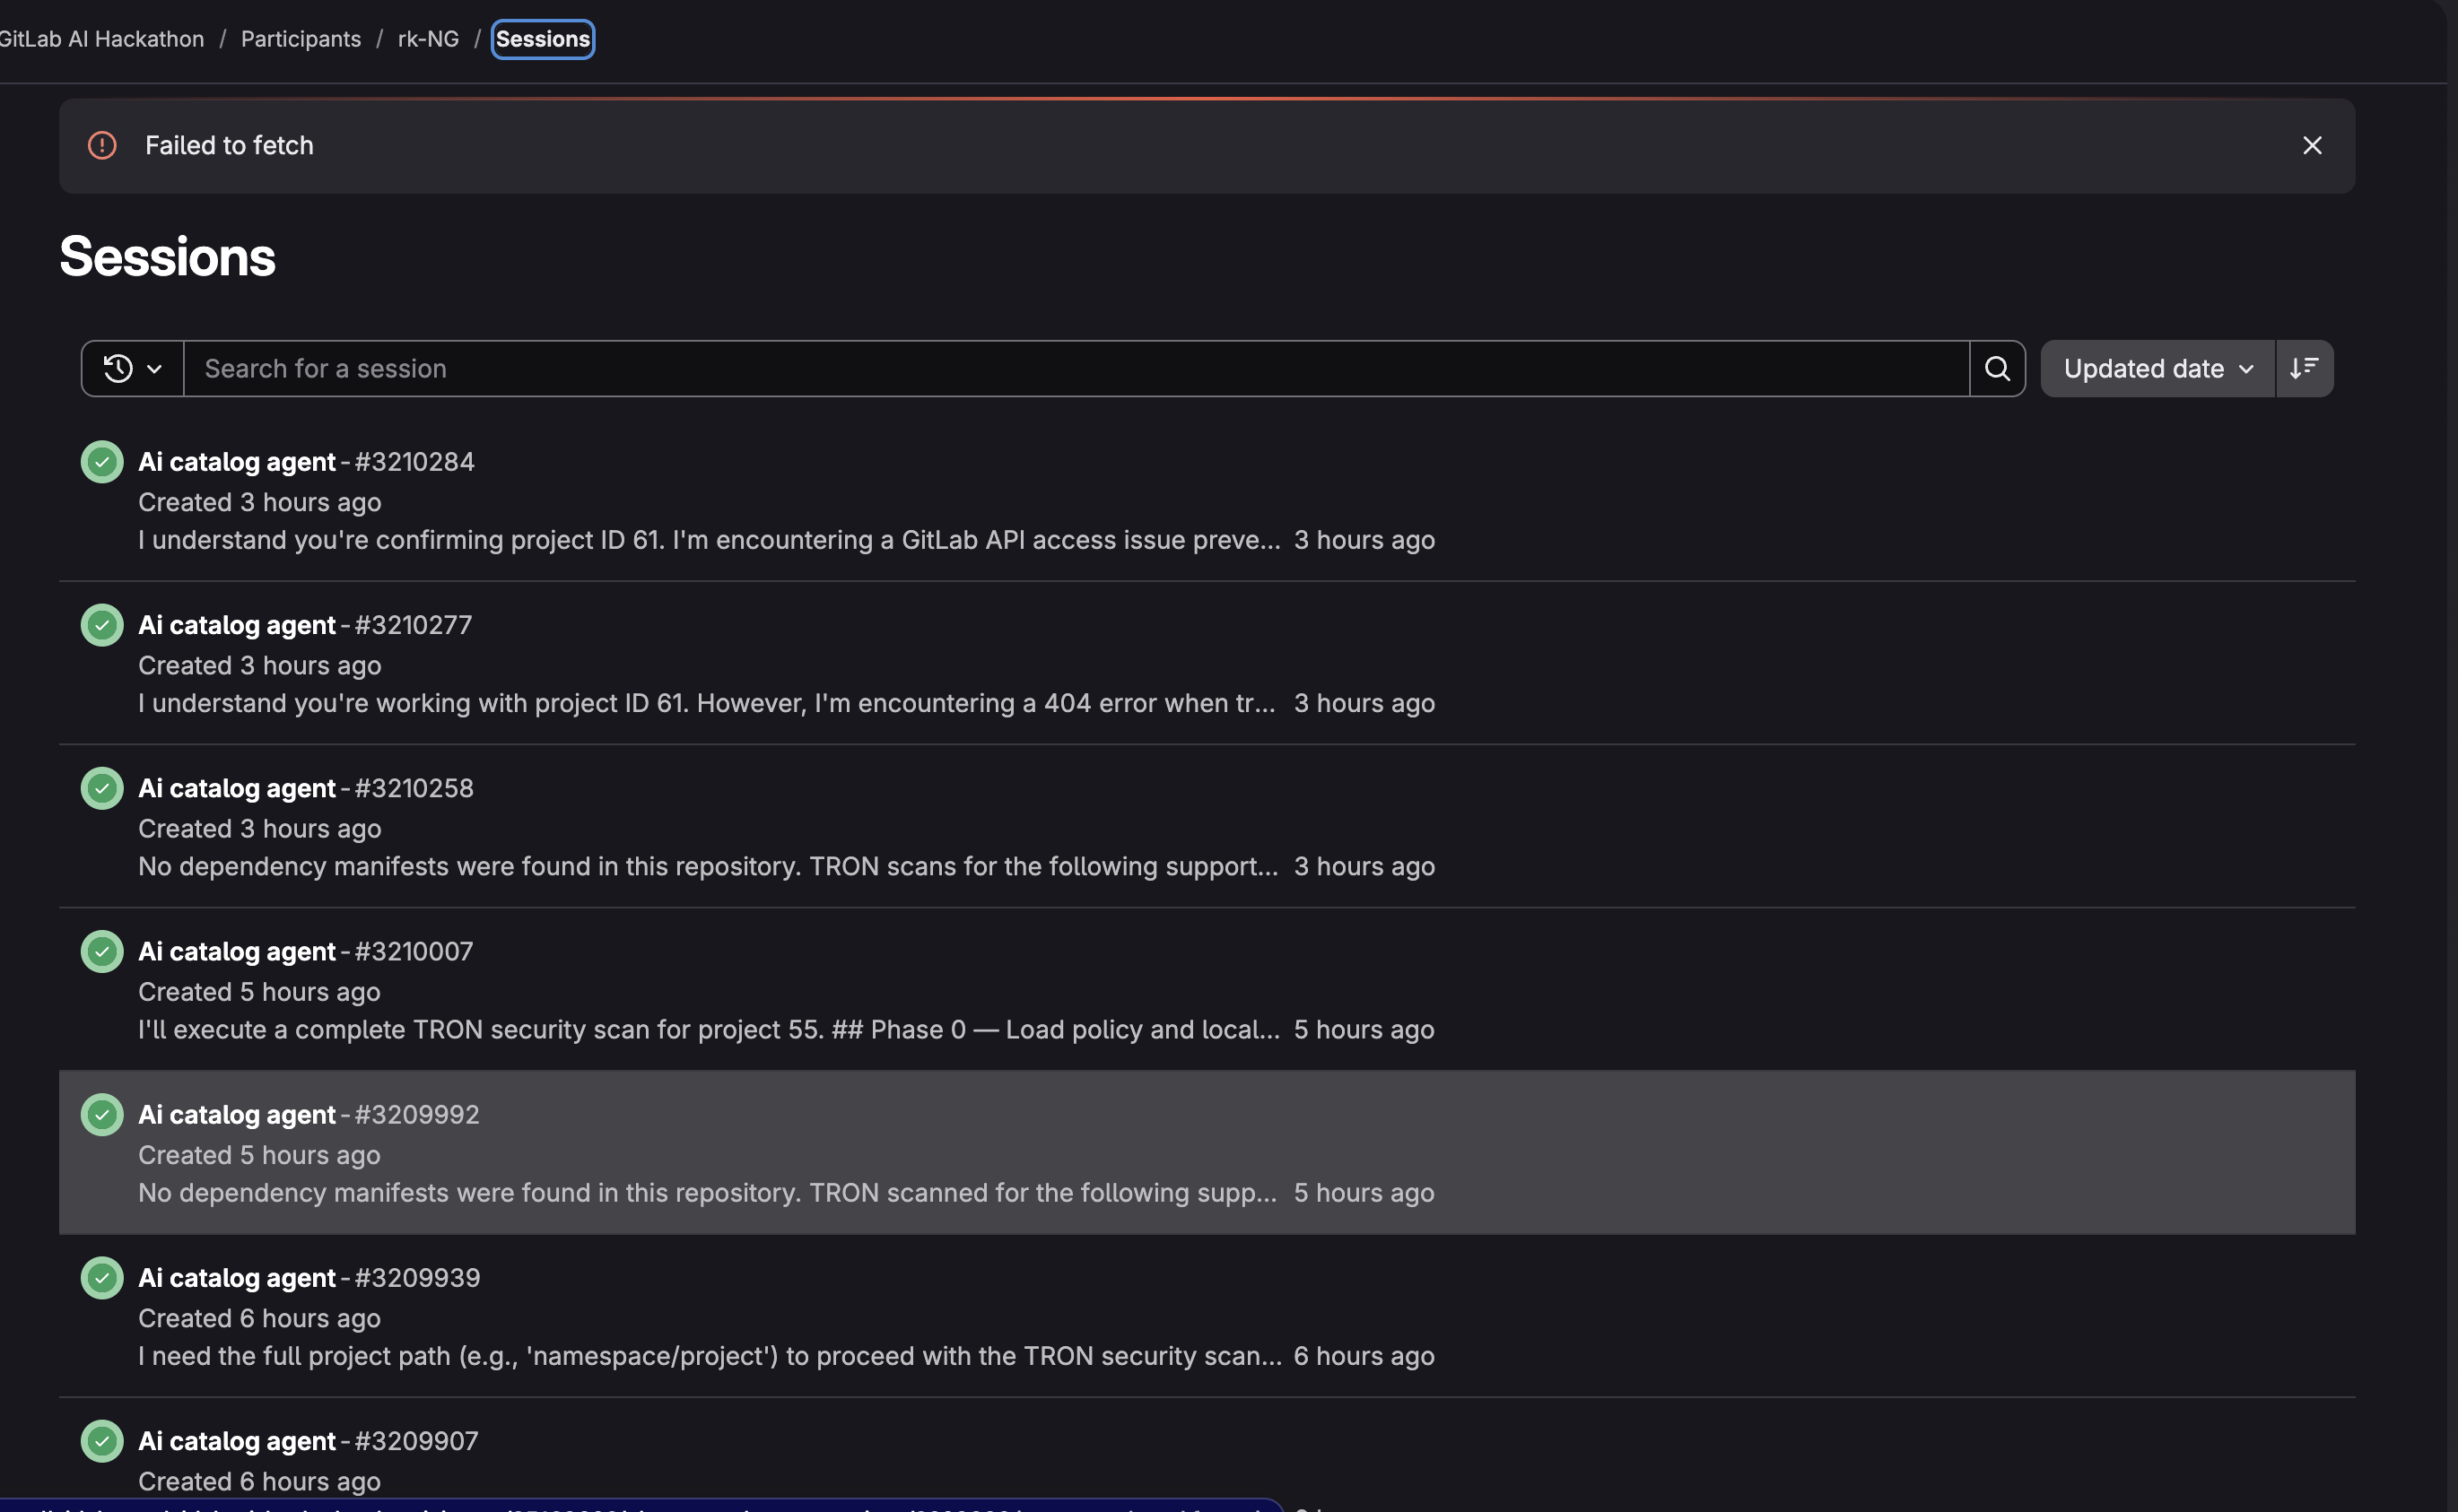The height and width of the screenshot is (1512, 2458).
Task: Click the error warning icon in alert
Action: tap(102, 146)
